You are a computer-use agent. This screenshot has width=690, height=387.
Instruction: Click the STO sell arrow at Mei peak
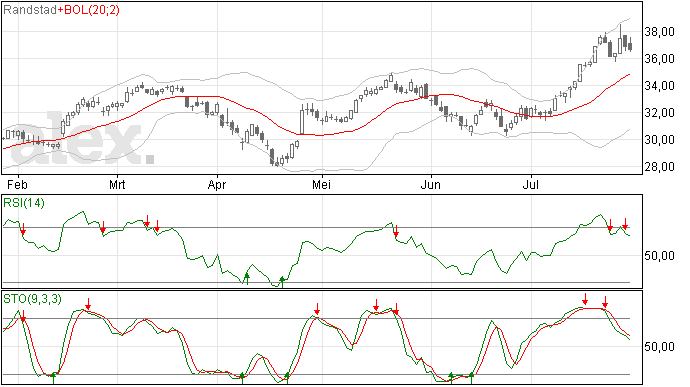click(317, 309)
